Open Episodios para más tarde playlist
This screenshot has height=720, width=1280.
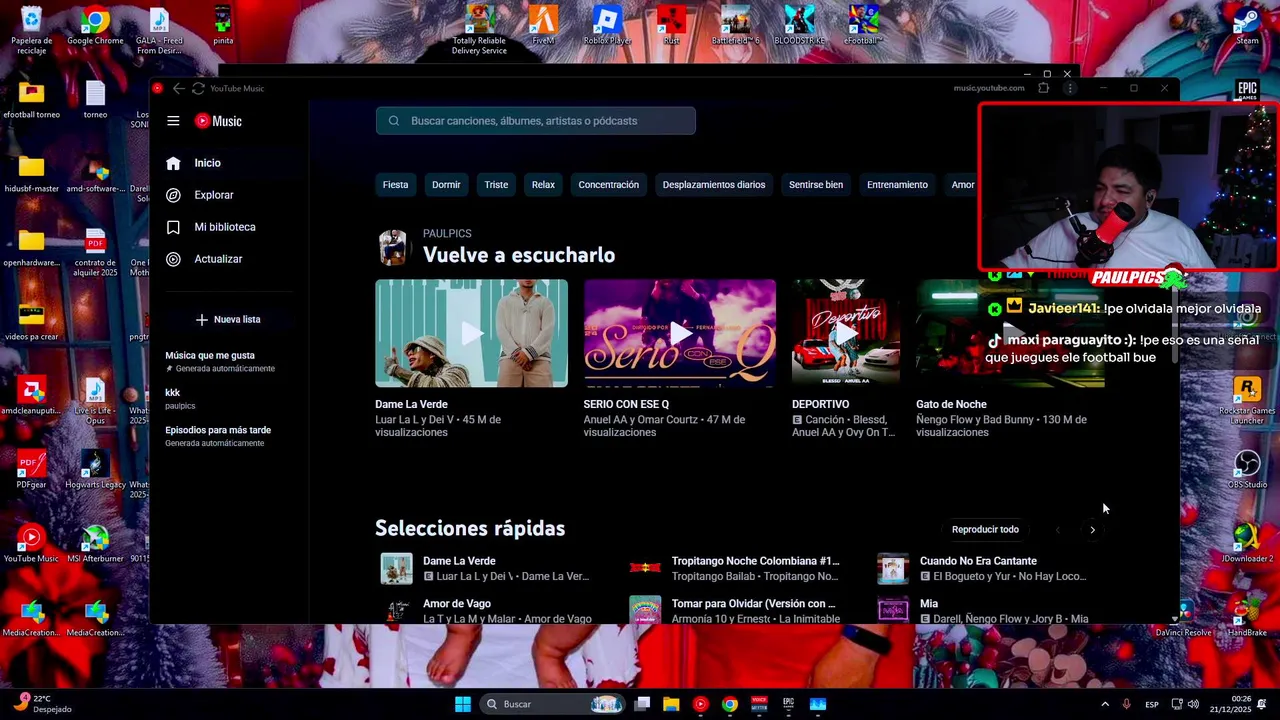point(218,435)
